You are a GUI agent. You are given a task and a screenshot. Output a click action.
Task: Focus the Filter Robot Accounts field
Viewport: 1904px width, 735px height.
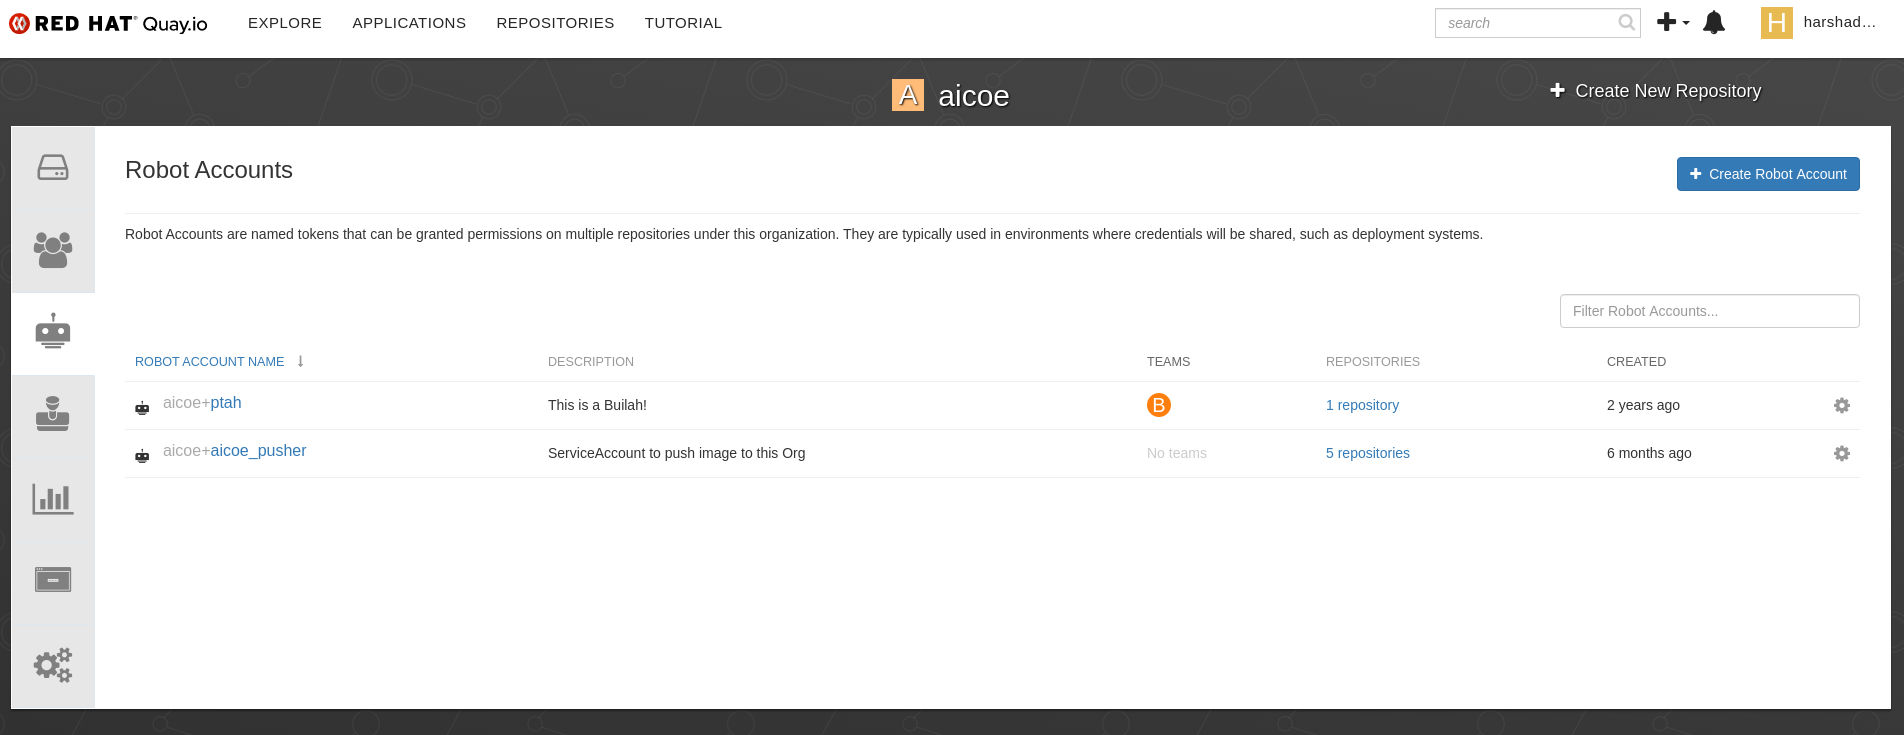click(1710, 311)
